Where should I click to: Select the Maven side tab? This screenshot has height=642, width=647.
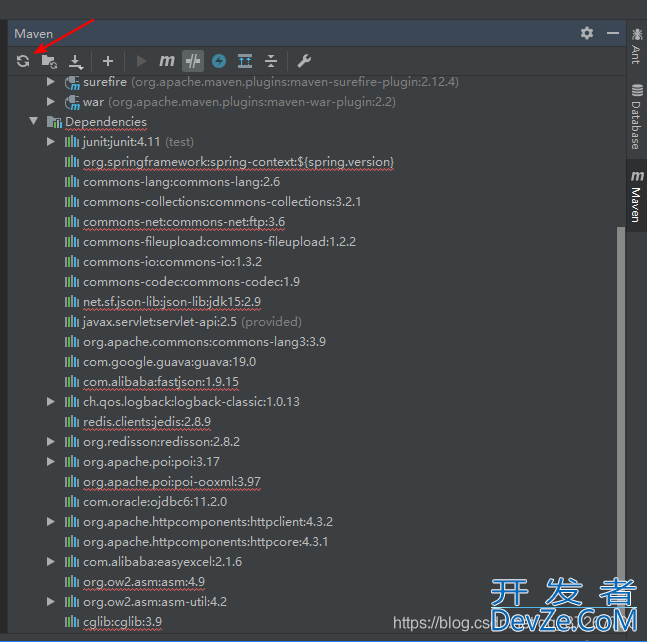click(636, 196)
